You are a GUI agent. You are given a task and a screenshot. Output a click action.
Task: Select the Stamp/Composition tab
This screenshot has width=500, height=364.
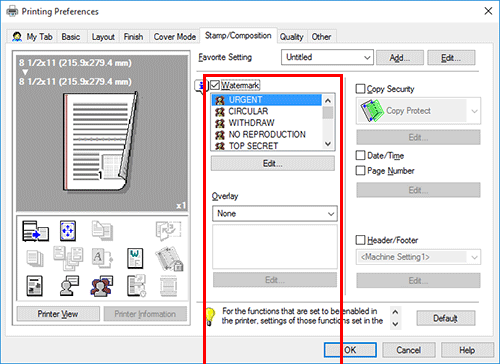[x=238, y=35]
